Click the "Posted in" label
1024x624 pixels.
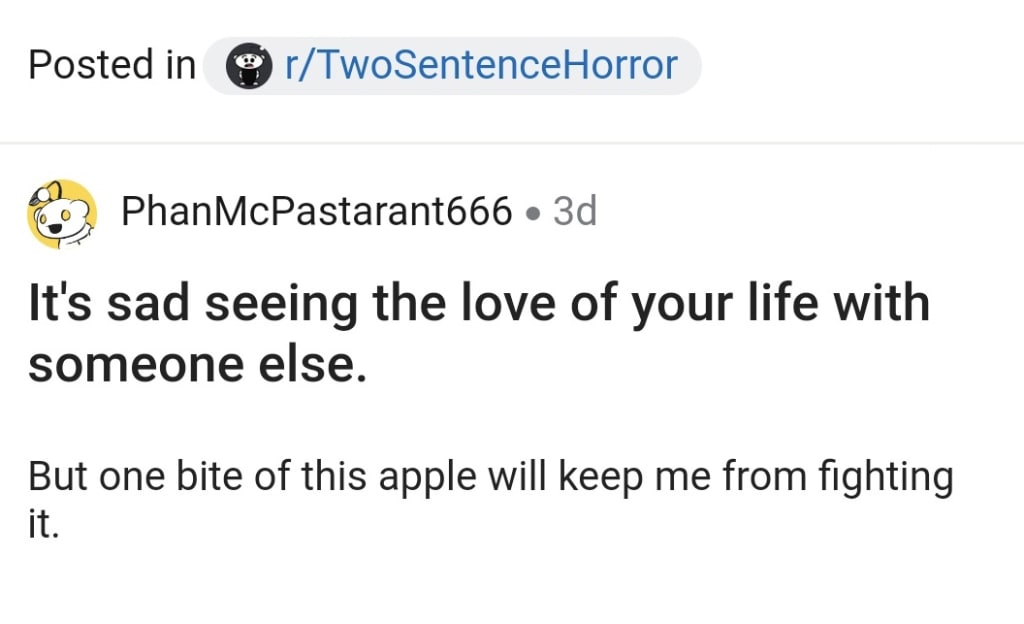112,66
